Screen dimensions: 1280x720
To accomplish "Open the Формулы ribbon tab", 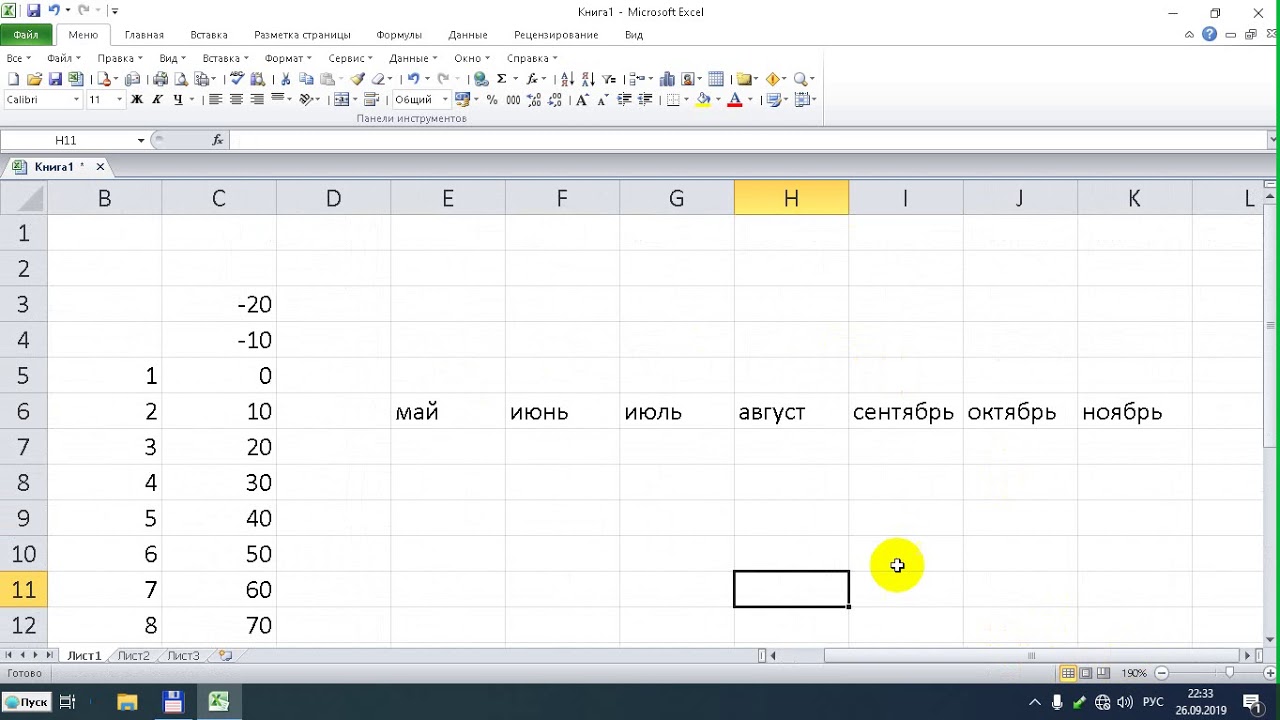I will (x=399, y=35).
